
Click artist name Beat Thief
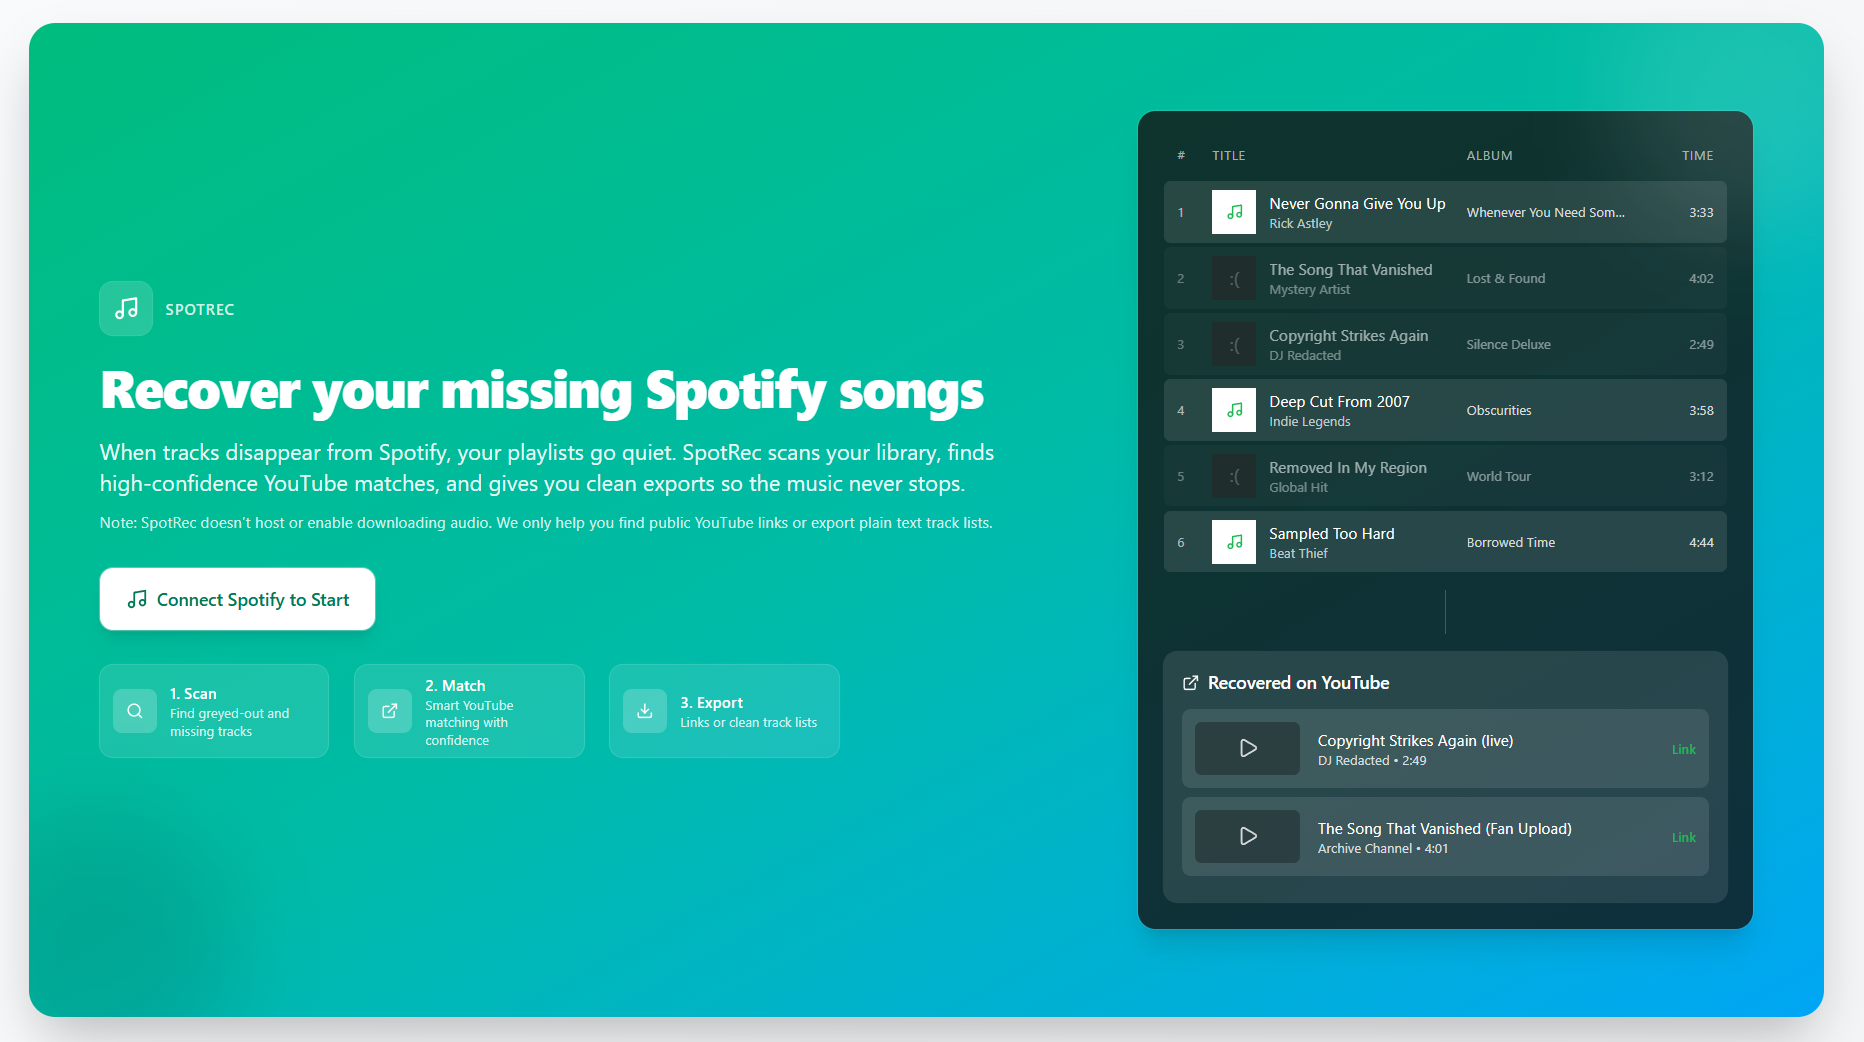pos(1299,553)
